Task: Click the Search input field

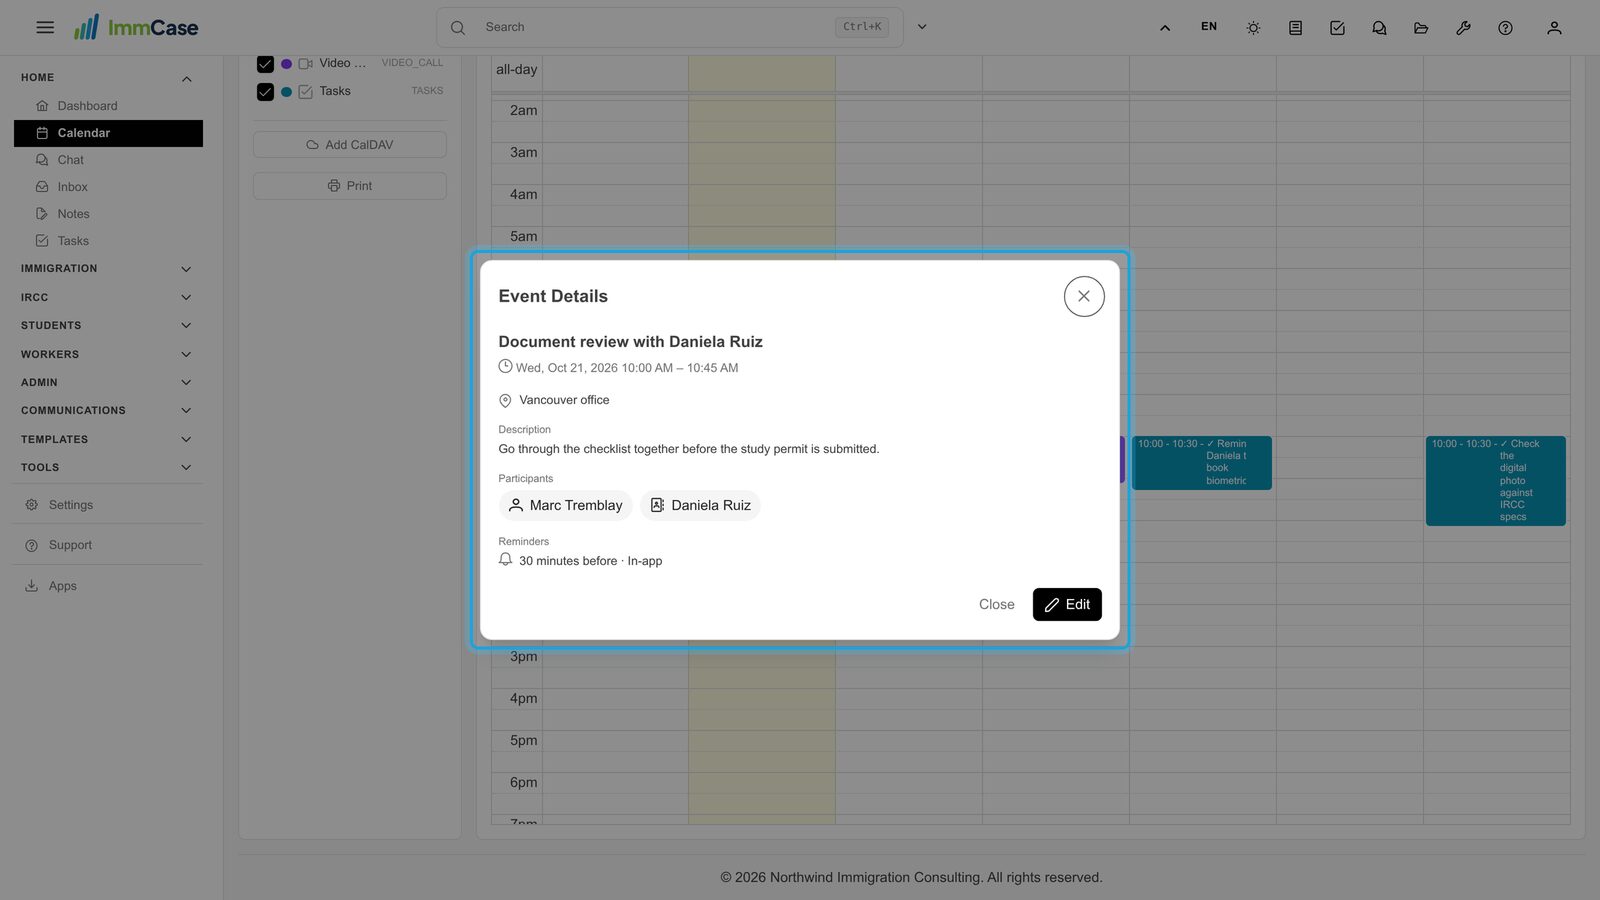Action: (670, 27)
